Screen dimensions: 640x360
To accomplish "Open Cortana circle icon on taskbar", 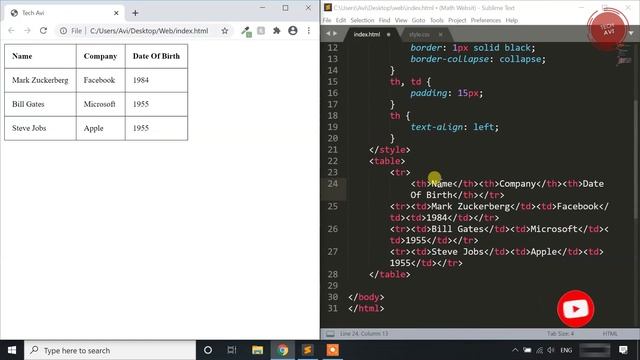I will pyautogui.click(x=208, y=350).
